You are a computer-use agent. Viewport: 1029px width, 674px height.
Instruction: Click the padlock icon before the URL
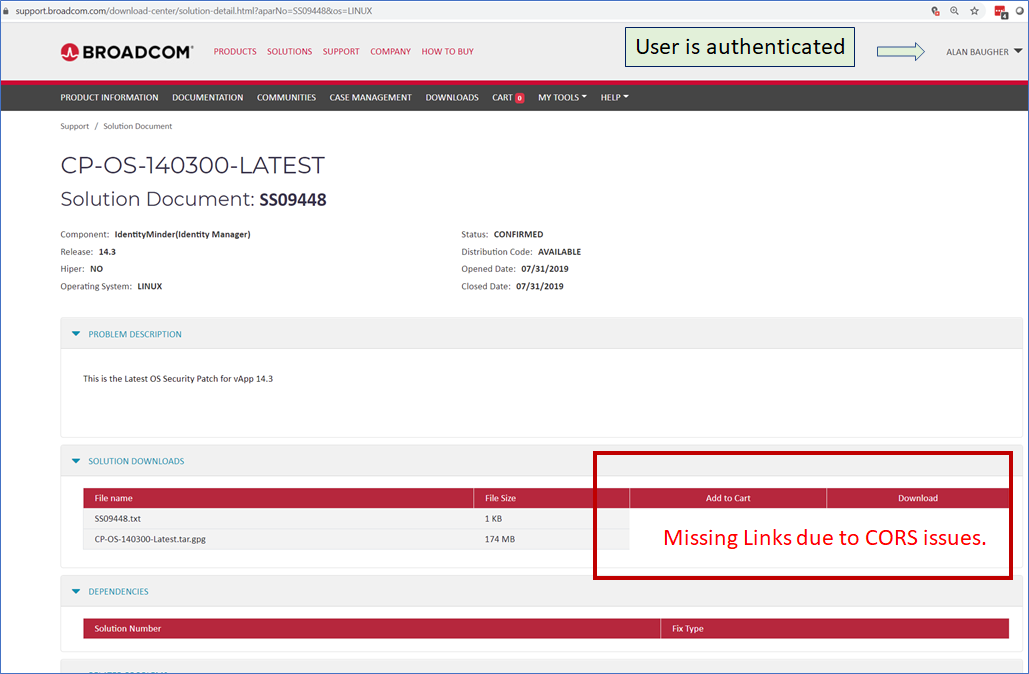[9, 10]
